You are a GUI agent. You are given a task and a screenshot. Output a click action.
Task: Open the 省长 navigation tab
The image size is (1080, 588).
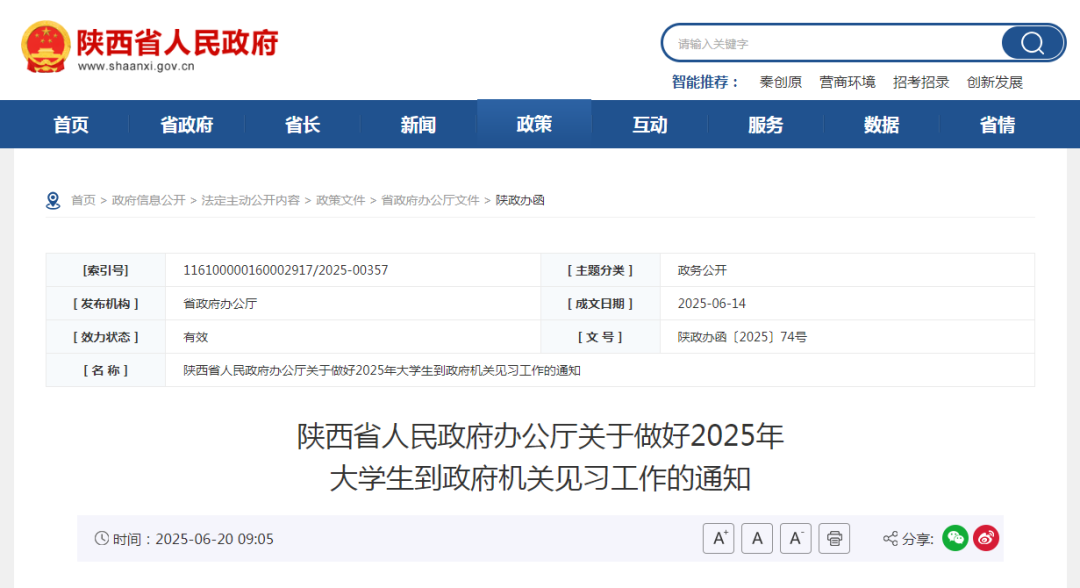(x=302, y=125)
